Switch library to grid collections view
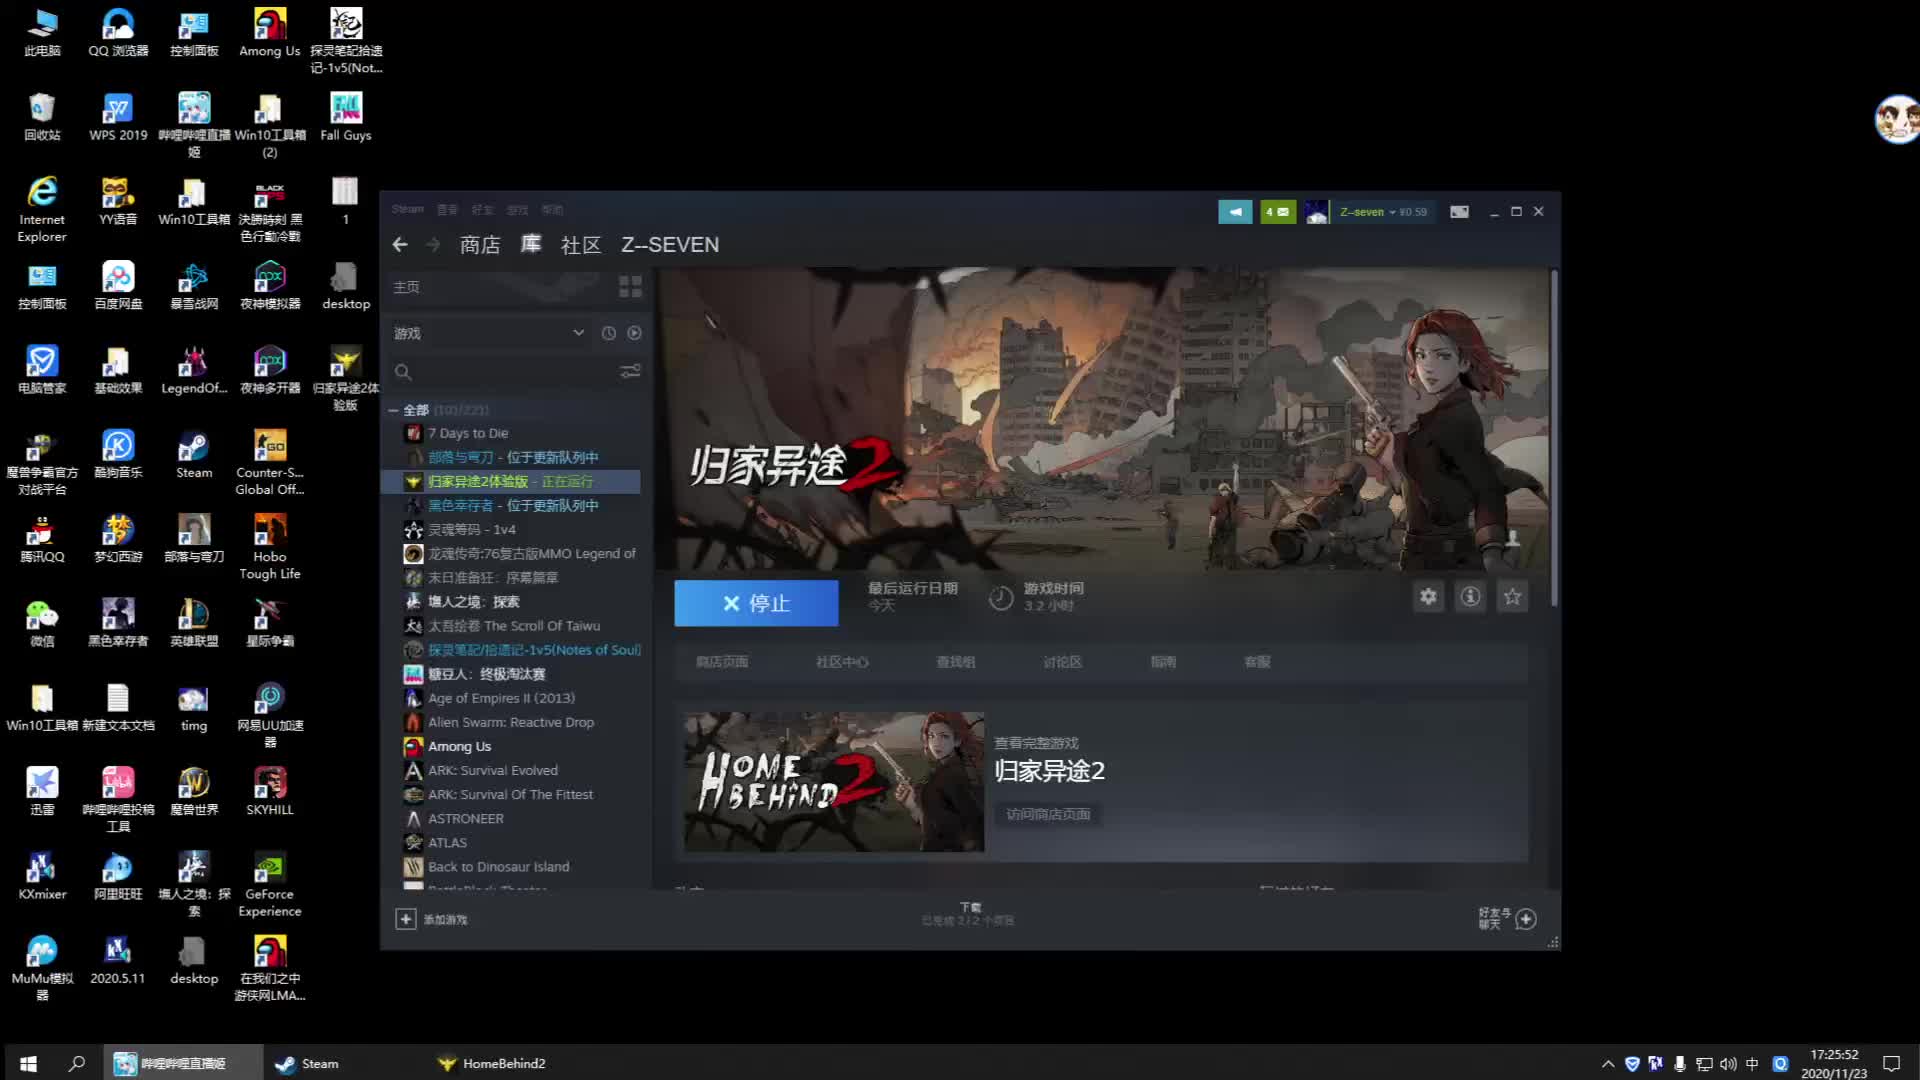Viewport: 1920px width, 1080px height. [x=630, y=287]
